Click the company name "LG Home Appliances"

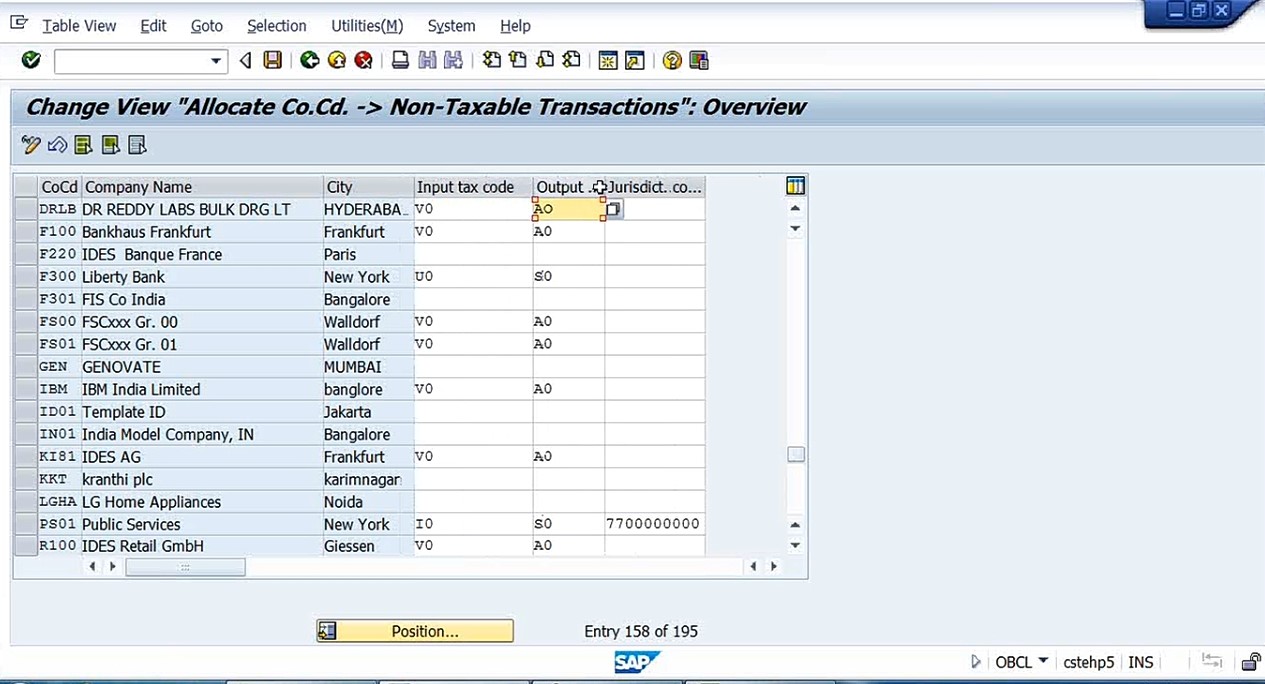point(151,502)
